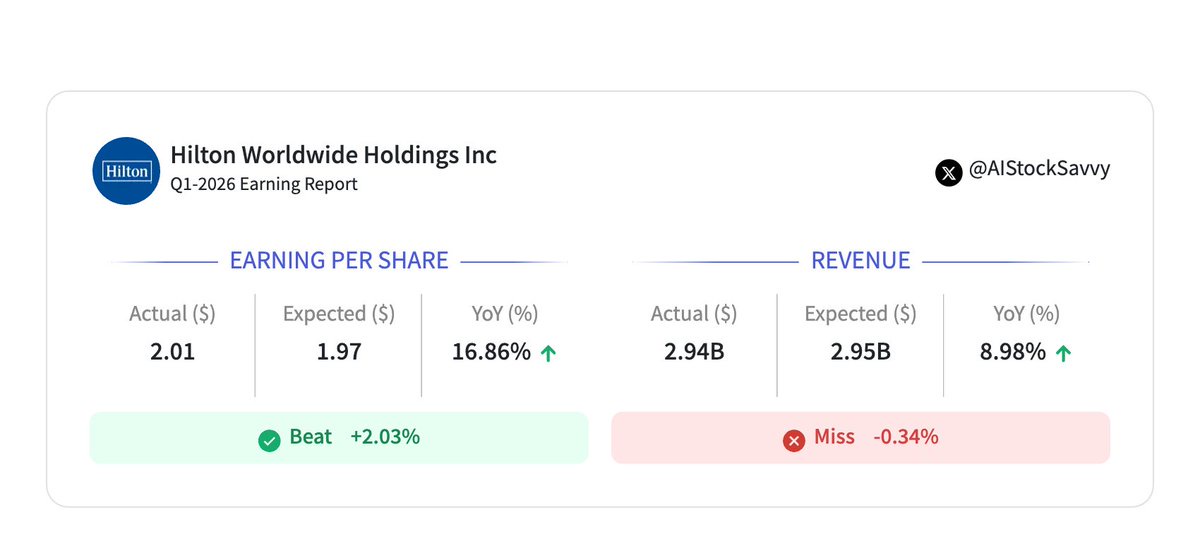Click the Hilton logo icon

coord(126,171)
